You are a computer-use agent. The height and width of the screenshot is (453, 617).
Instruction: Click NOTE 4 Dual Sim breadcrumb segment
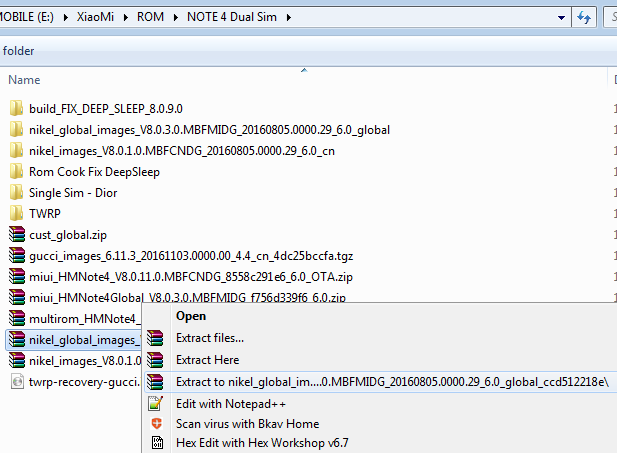(232, 17)
